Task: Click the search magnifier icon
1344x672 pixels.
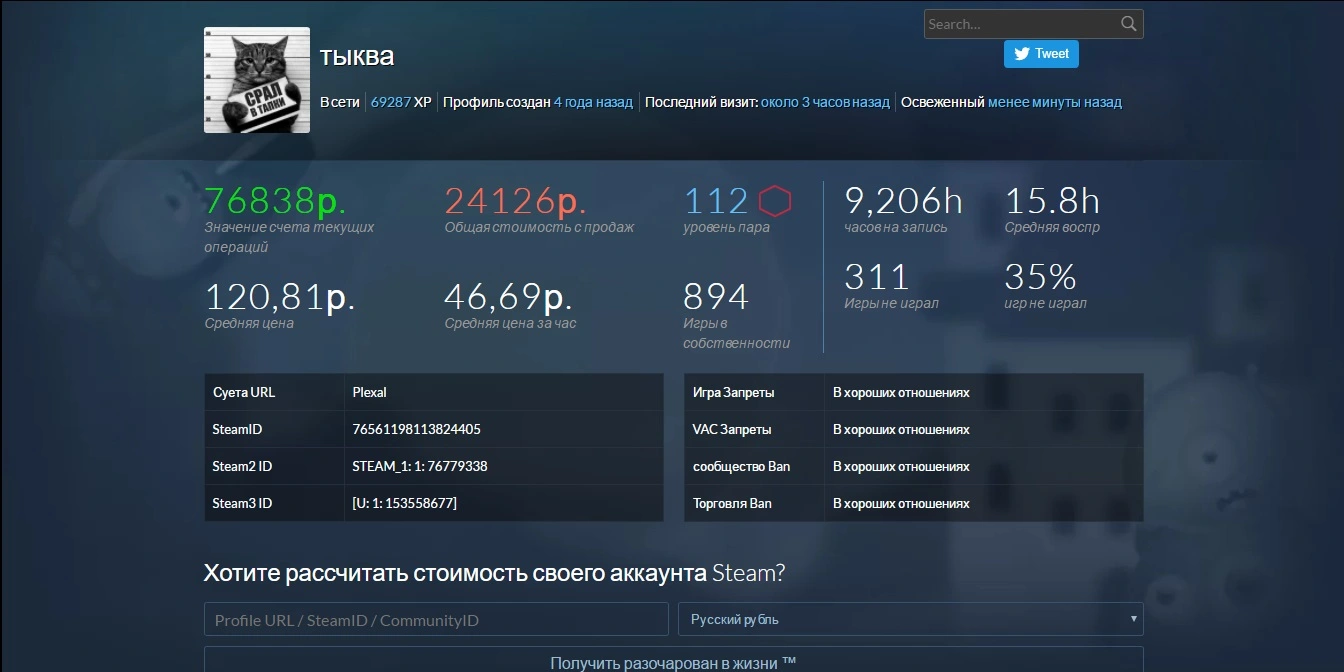Action: coord(1128,24)
